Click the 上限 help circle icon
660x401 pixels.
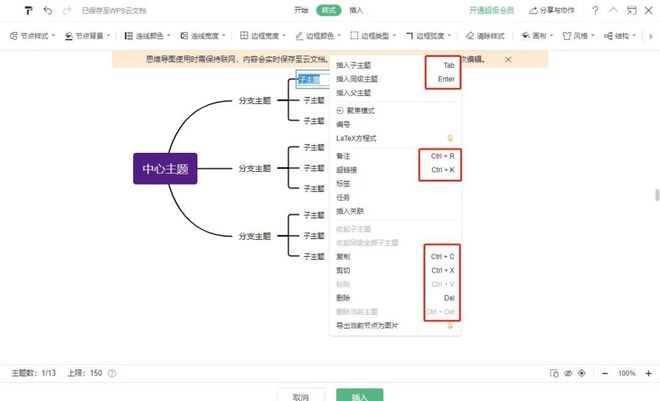click(x=112, y=373)
